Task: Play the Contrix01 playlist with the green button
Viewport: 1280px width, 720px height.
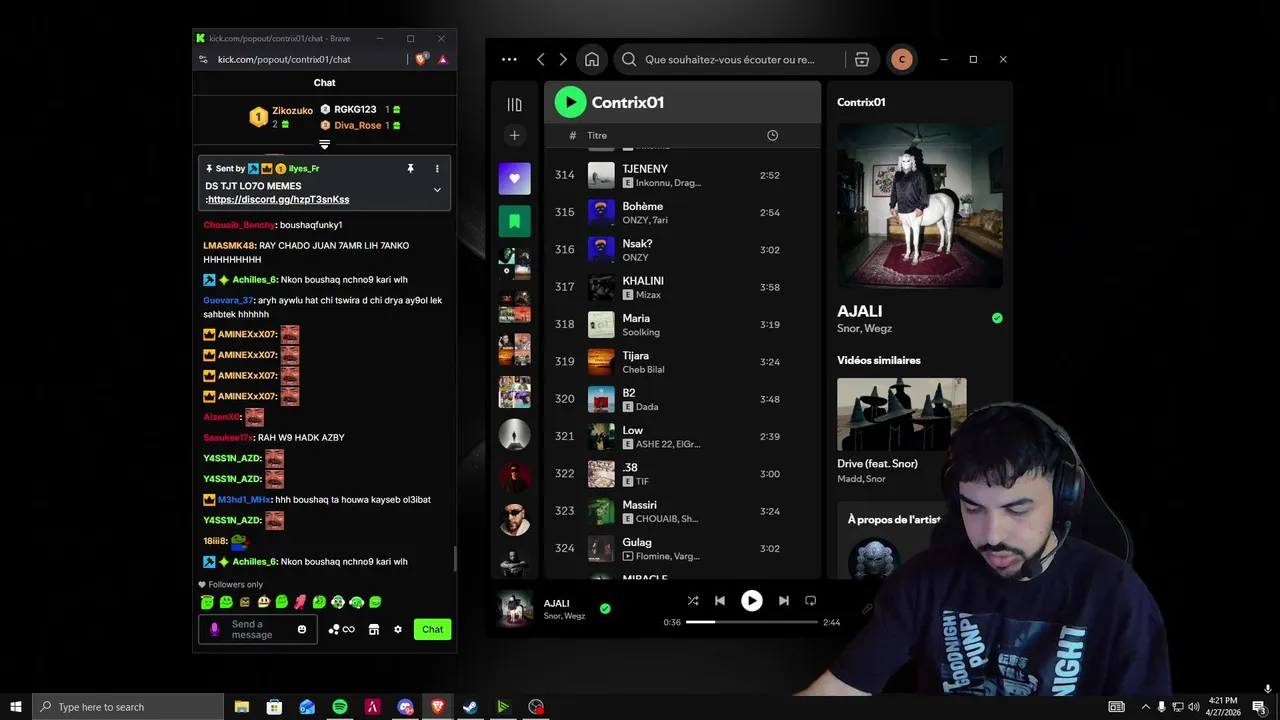Action: click(x=570, y=102)
